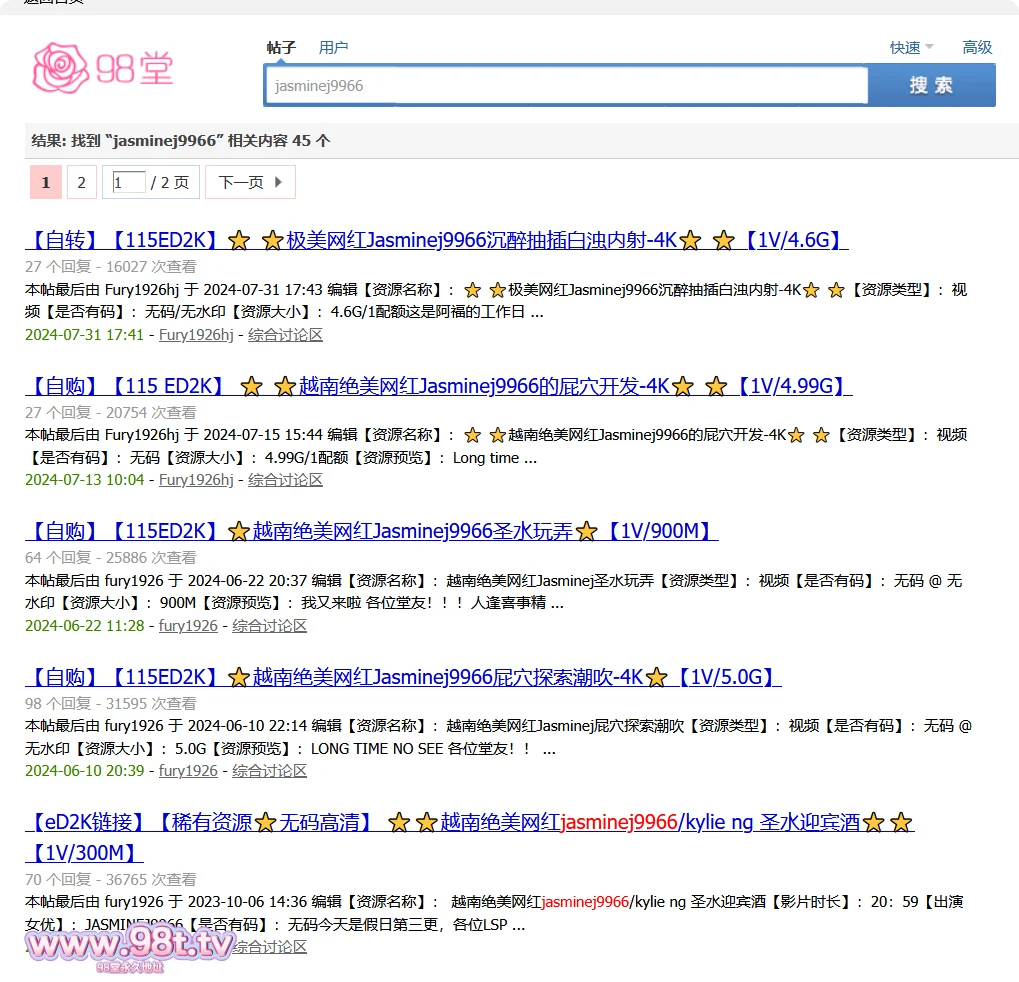Open author fury1926 on the 2024-06-22 post
Screen dimensions: 1019x982
pyautogui.click(x=188, y=626)
